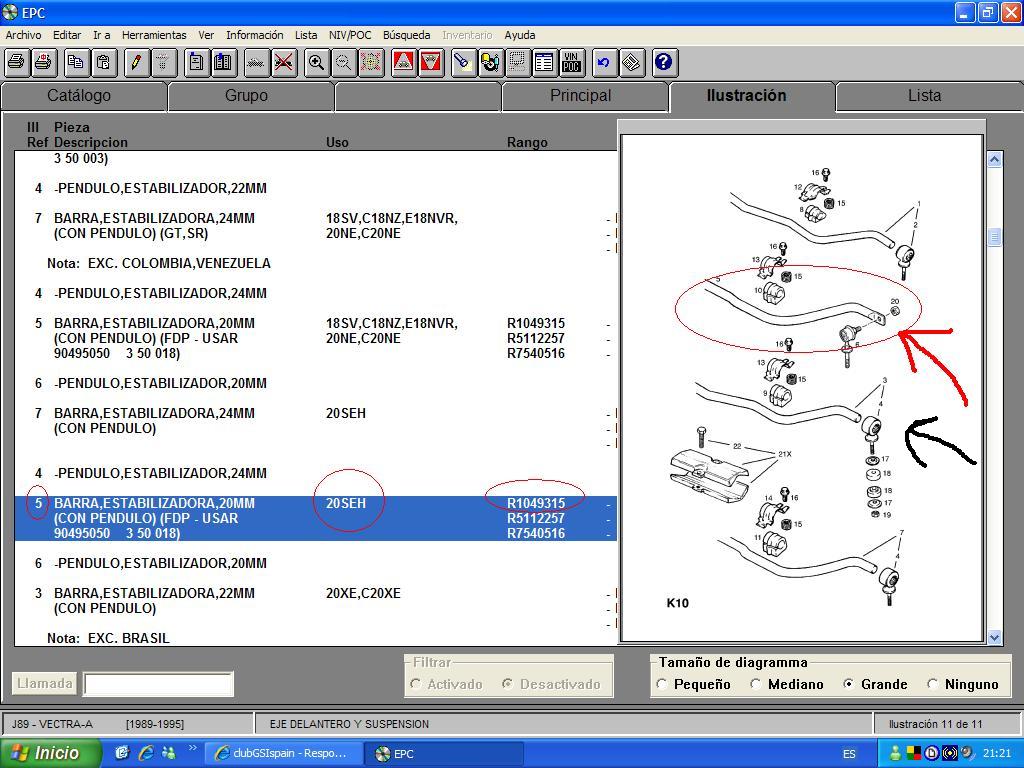The width and height of the screenshot is (1024, 768).
Task: Open clubGSIspain browser window from taskbar
Action: [x=282, y=754]
